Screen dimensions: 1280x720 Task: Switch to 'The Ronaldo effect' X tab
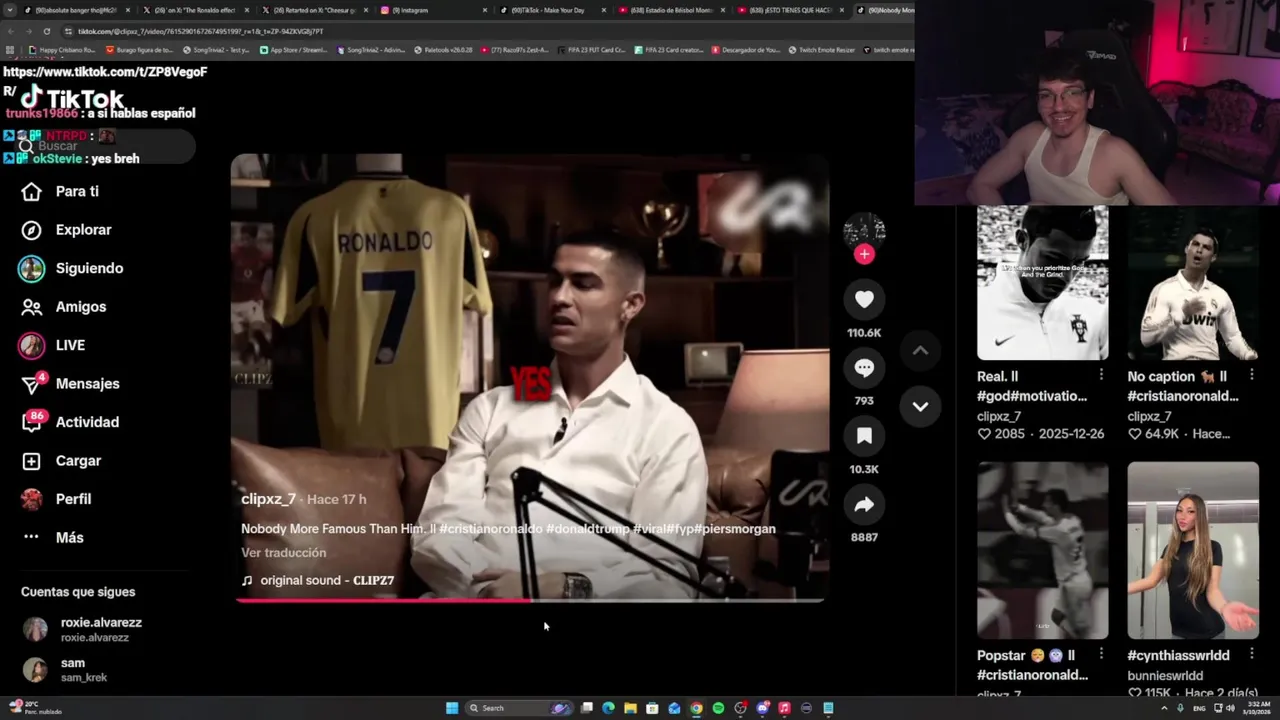195,10
